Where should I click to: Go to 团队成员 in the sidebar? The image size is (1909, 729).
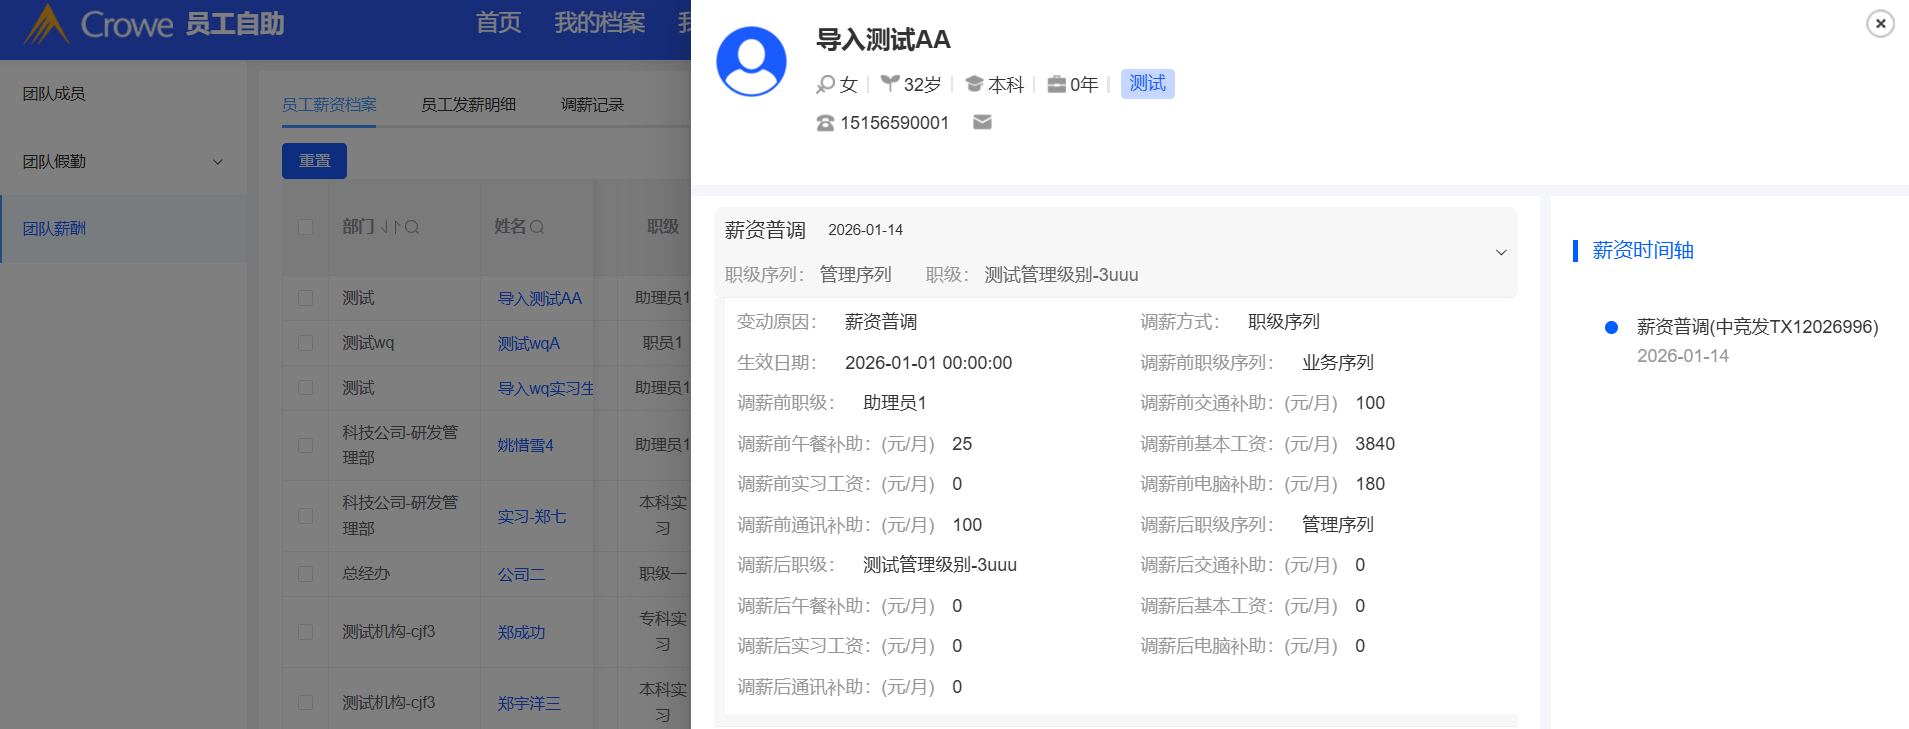(x=54, y=93)
